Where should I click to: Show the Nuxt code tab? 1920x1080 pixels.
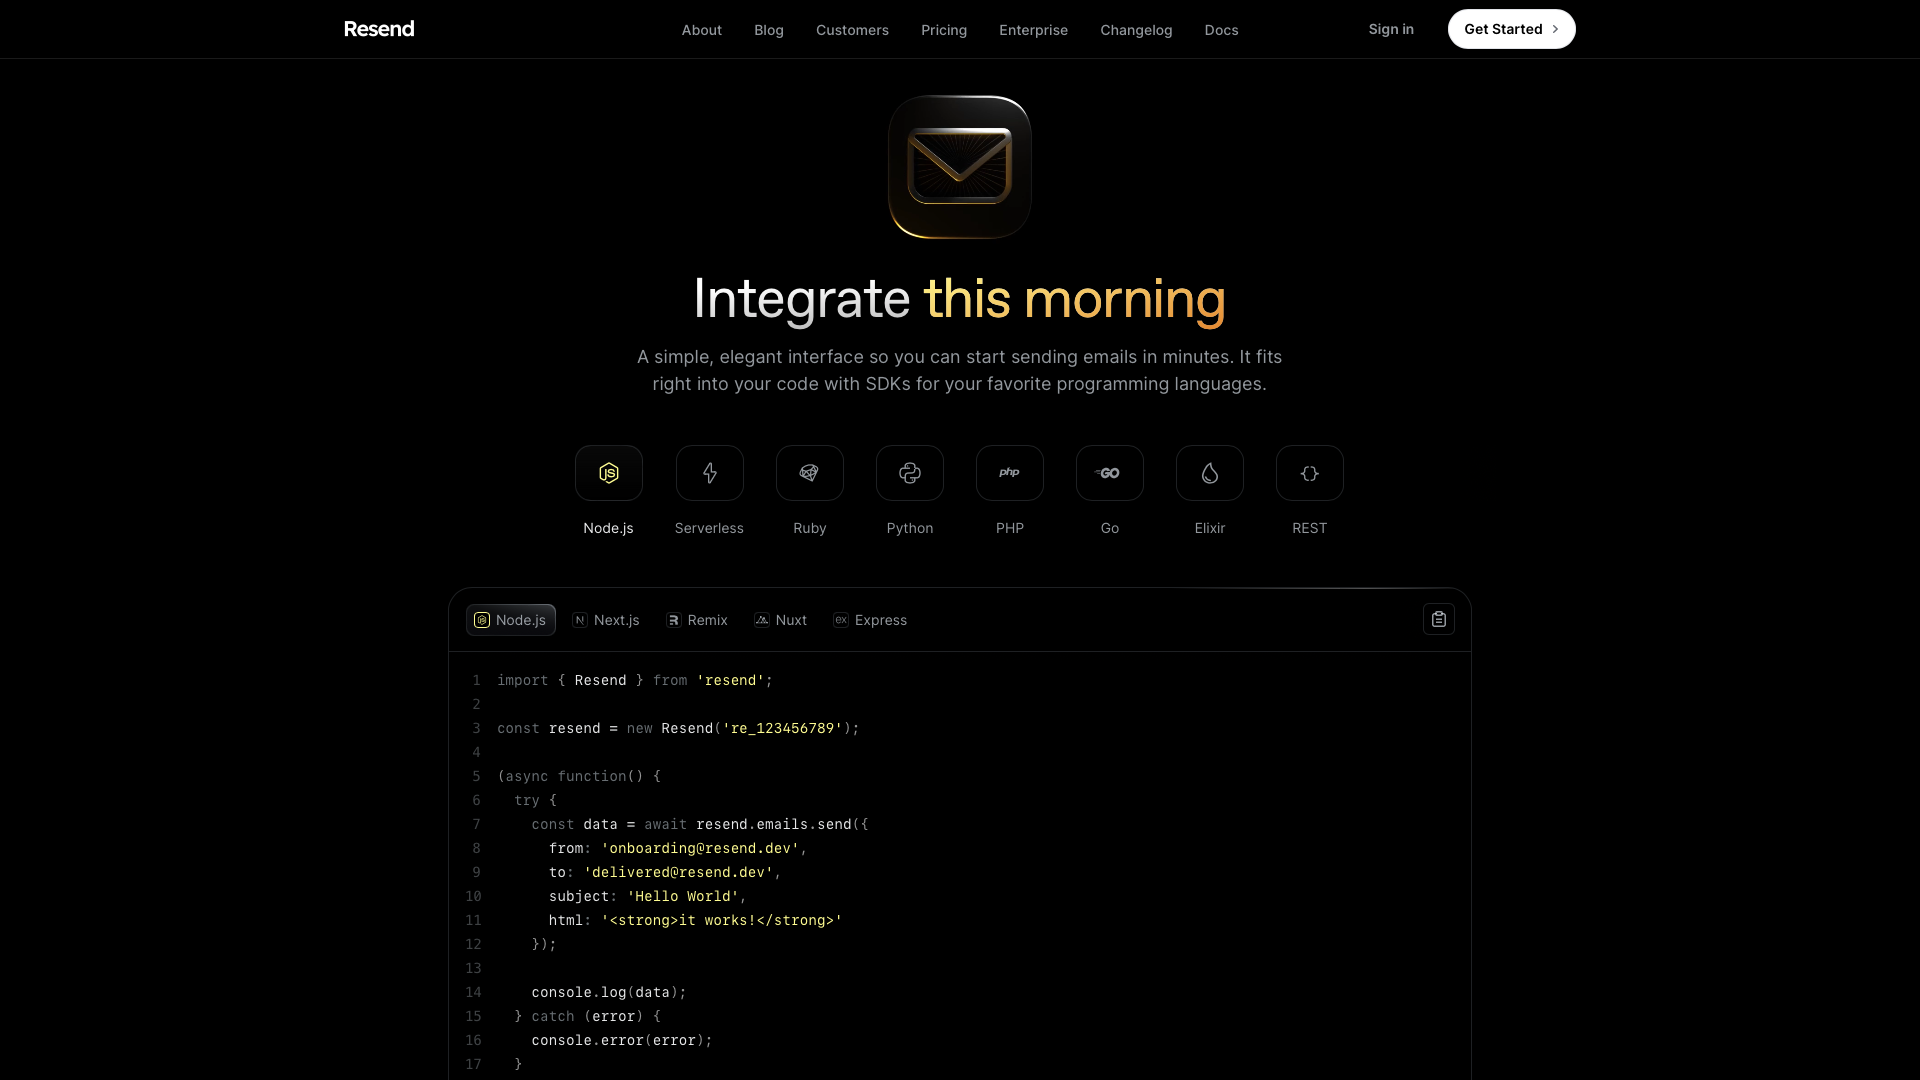pos(780,620)
